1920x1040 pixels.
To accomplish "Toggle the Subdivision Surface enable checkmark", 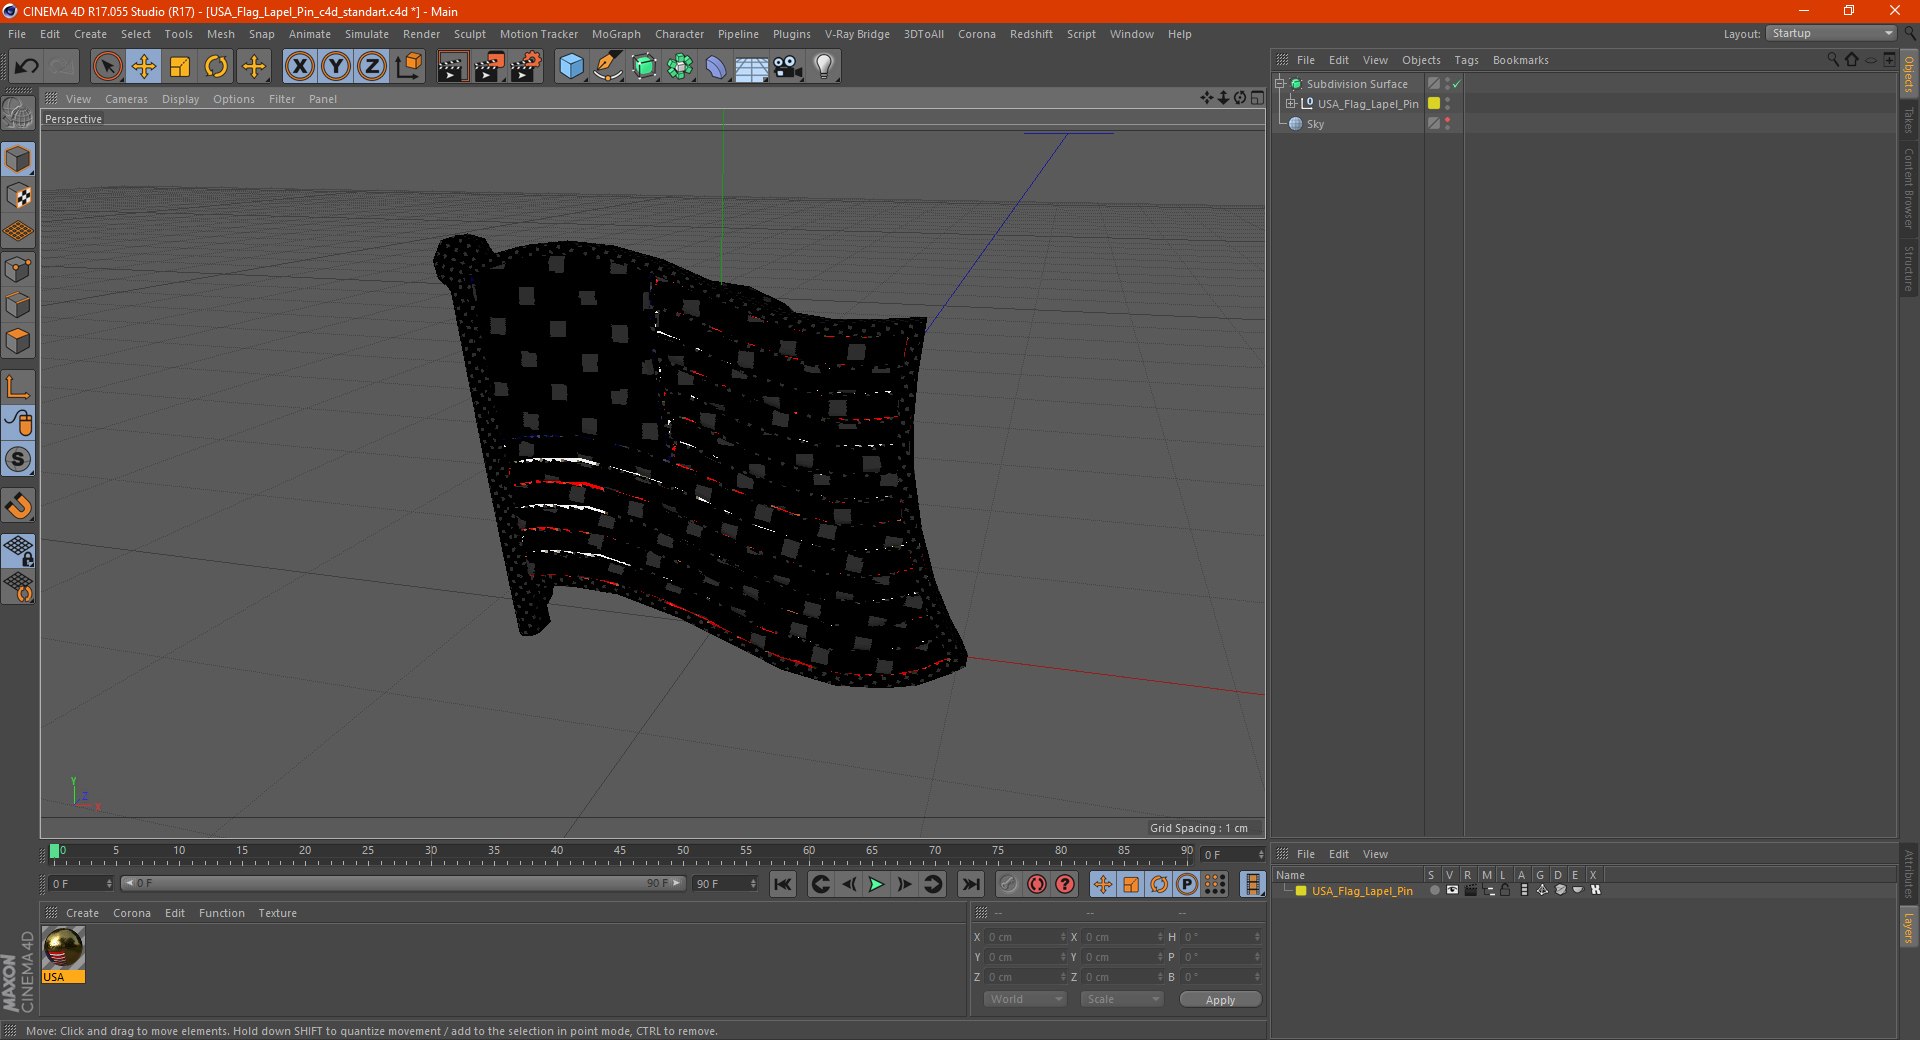I will (x=1457, y=84).
